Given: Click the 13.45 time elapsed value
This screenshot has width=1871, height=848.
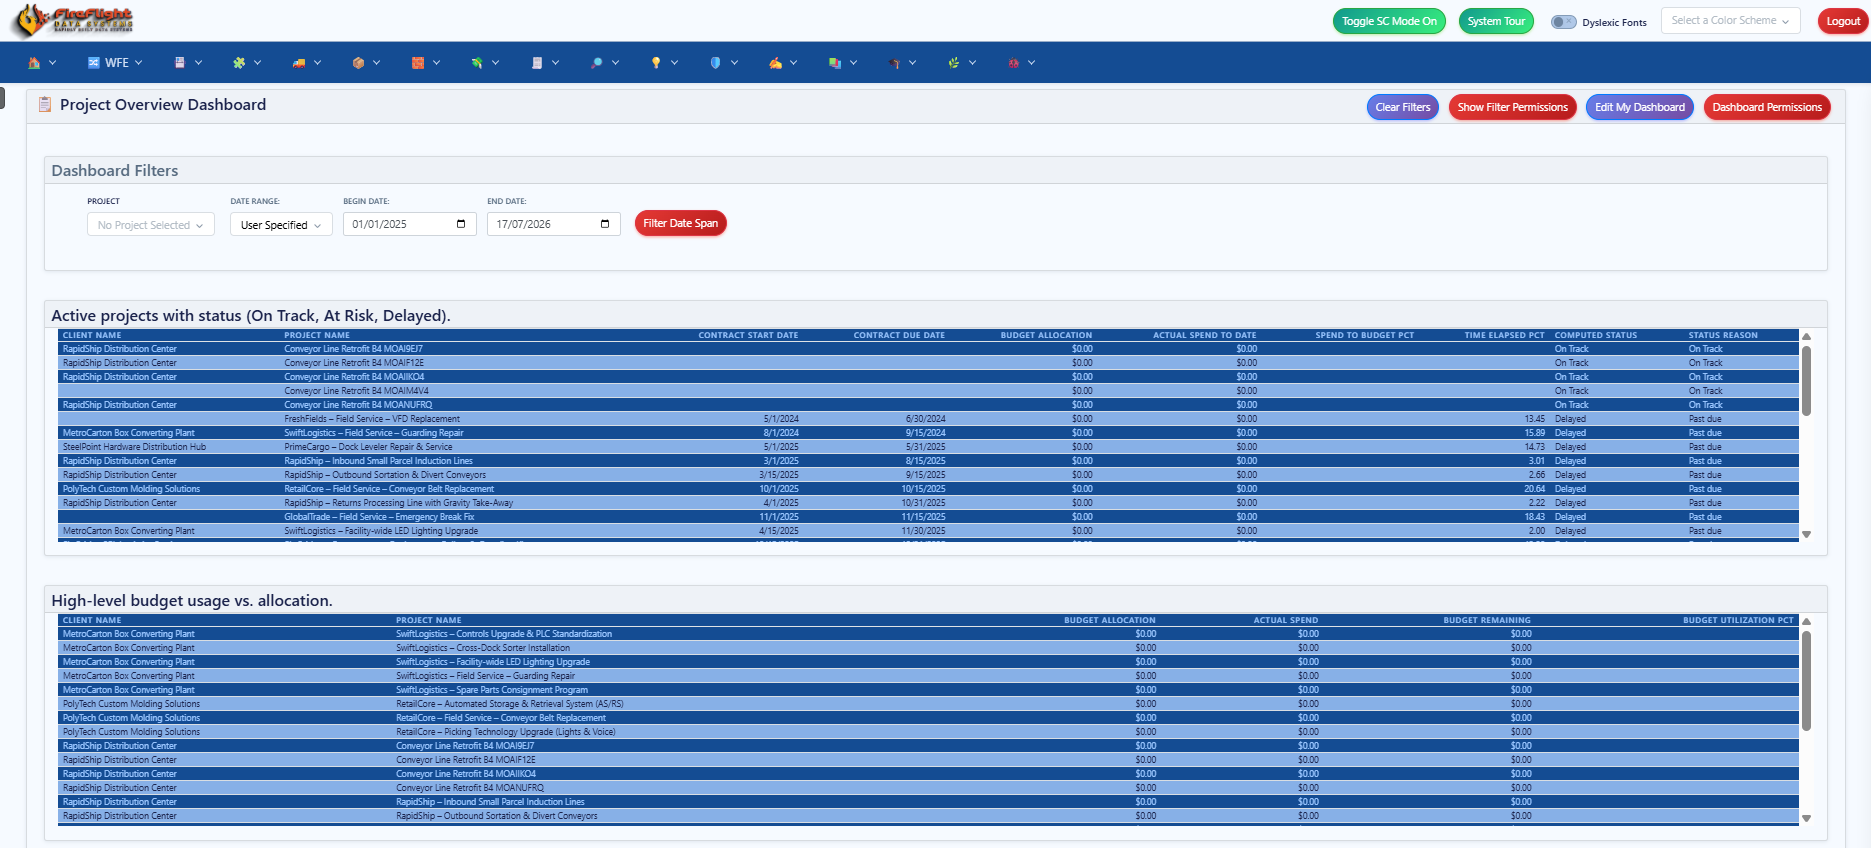Looking at the screenshot, I should (1534, 419).
